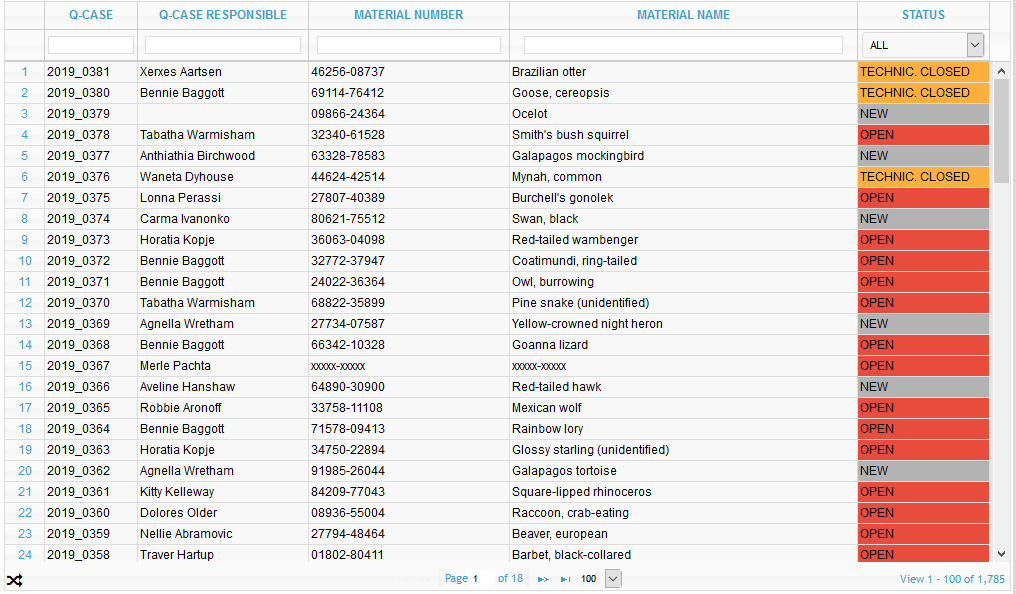Click Galapagos tortoise cell
The height and width of the screenshot is (594, 1016).
tap(684, 471)
